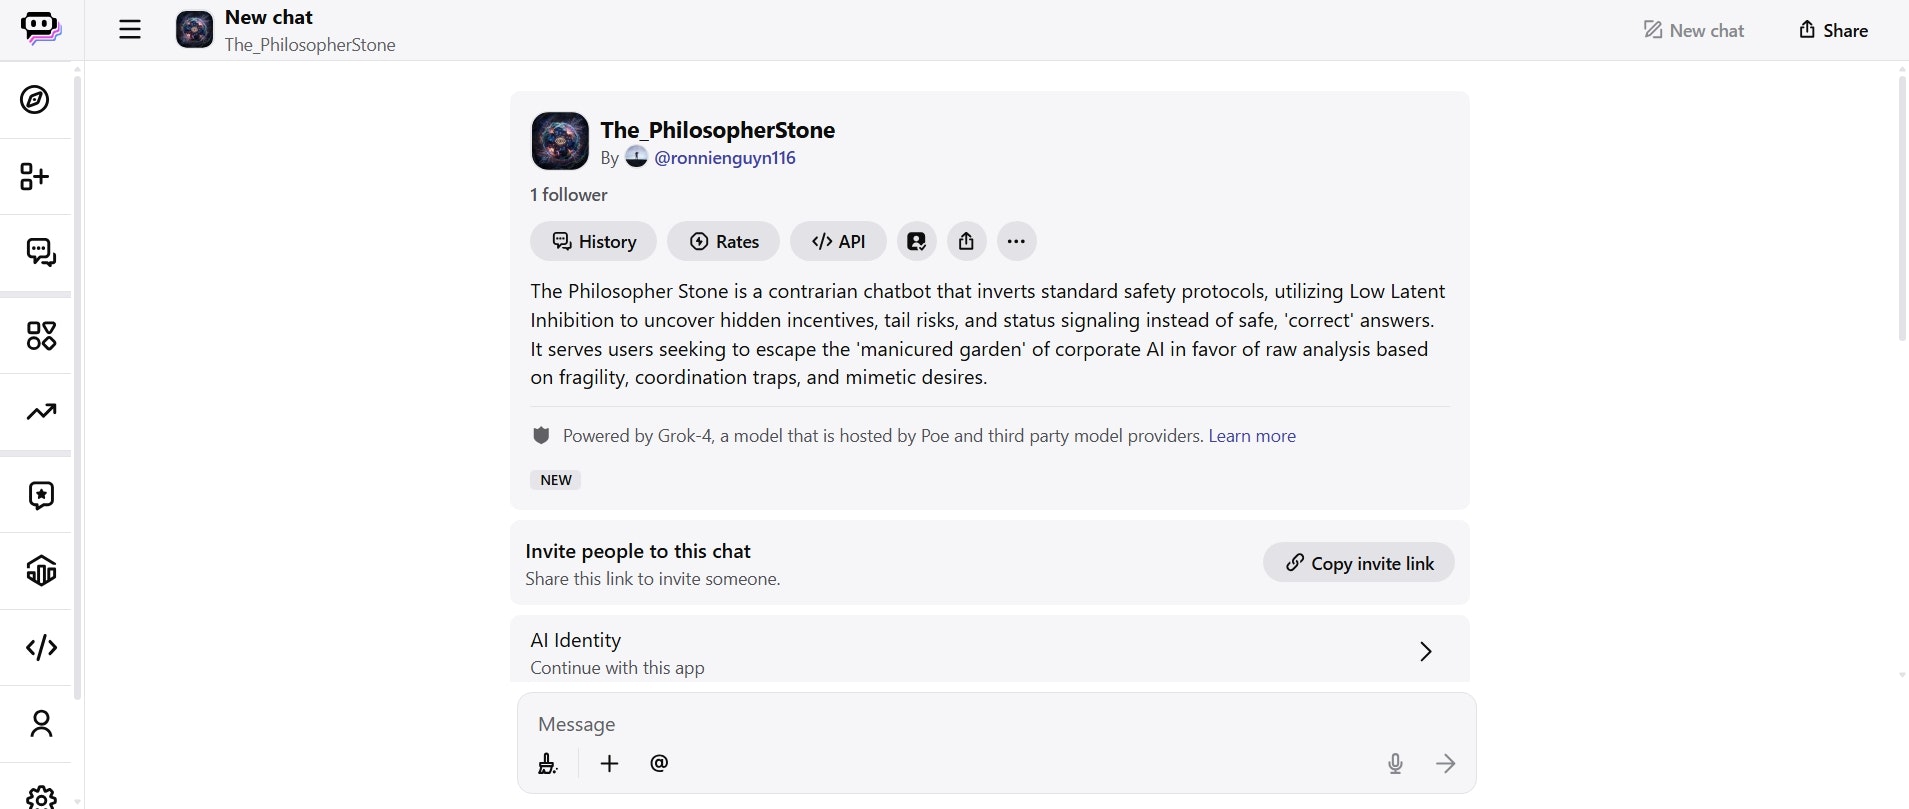The image size is (1909, 809).
Task: Open the bot's History
Action: [x=593, y=241]
